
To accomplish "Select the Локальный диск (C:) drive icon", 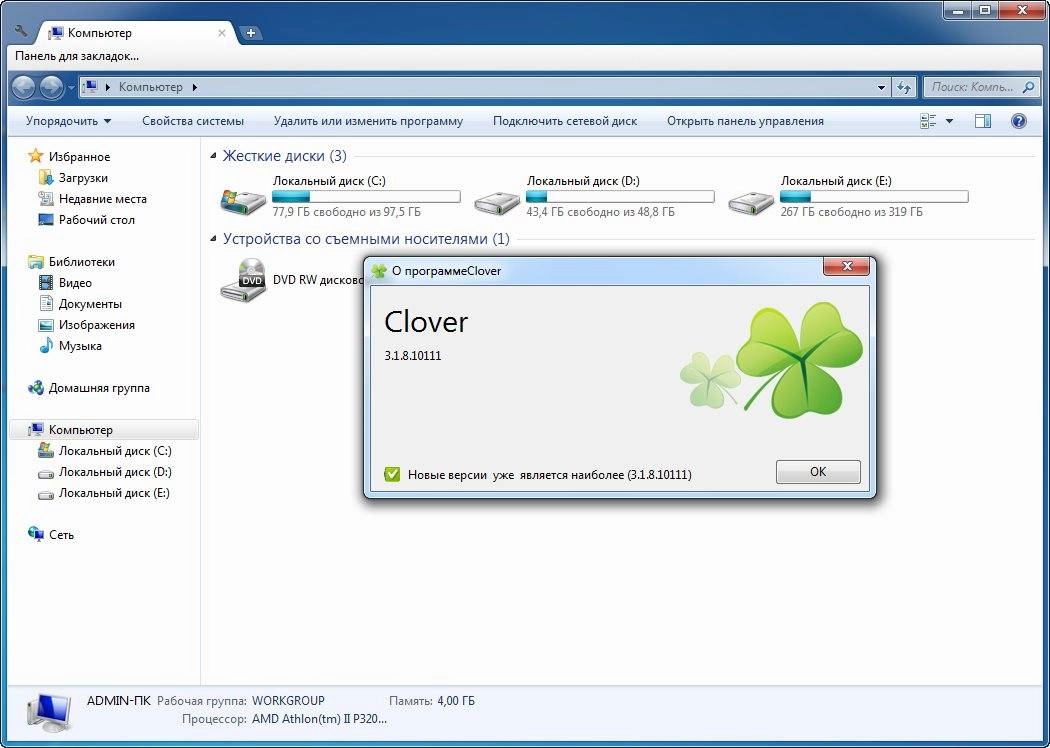I will pyautogui.click(x=243, y=200).
